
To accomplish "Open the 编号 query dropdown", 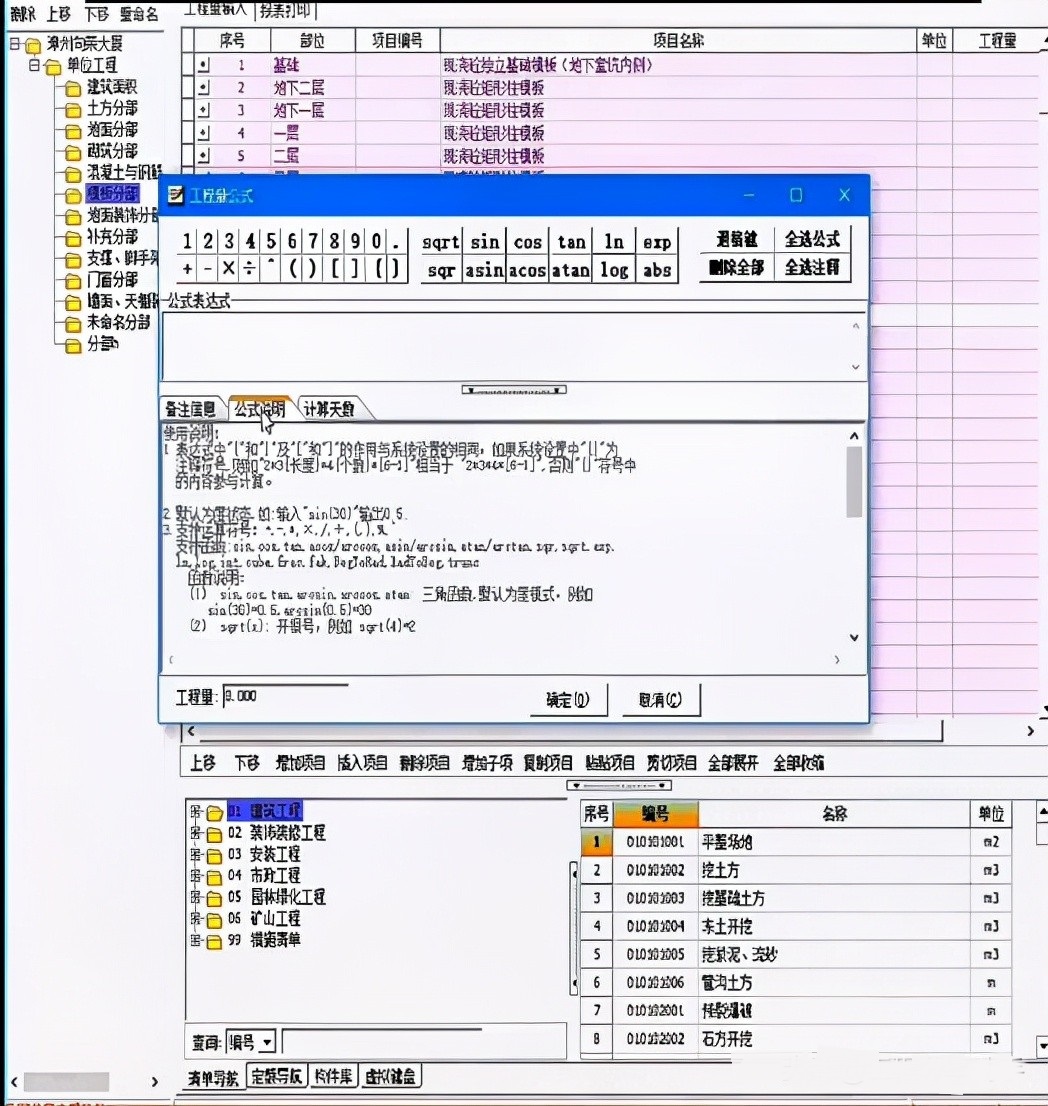I will [x=268, y=1041].
